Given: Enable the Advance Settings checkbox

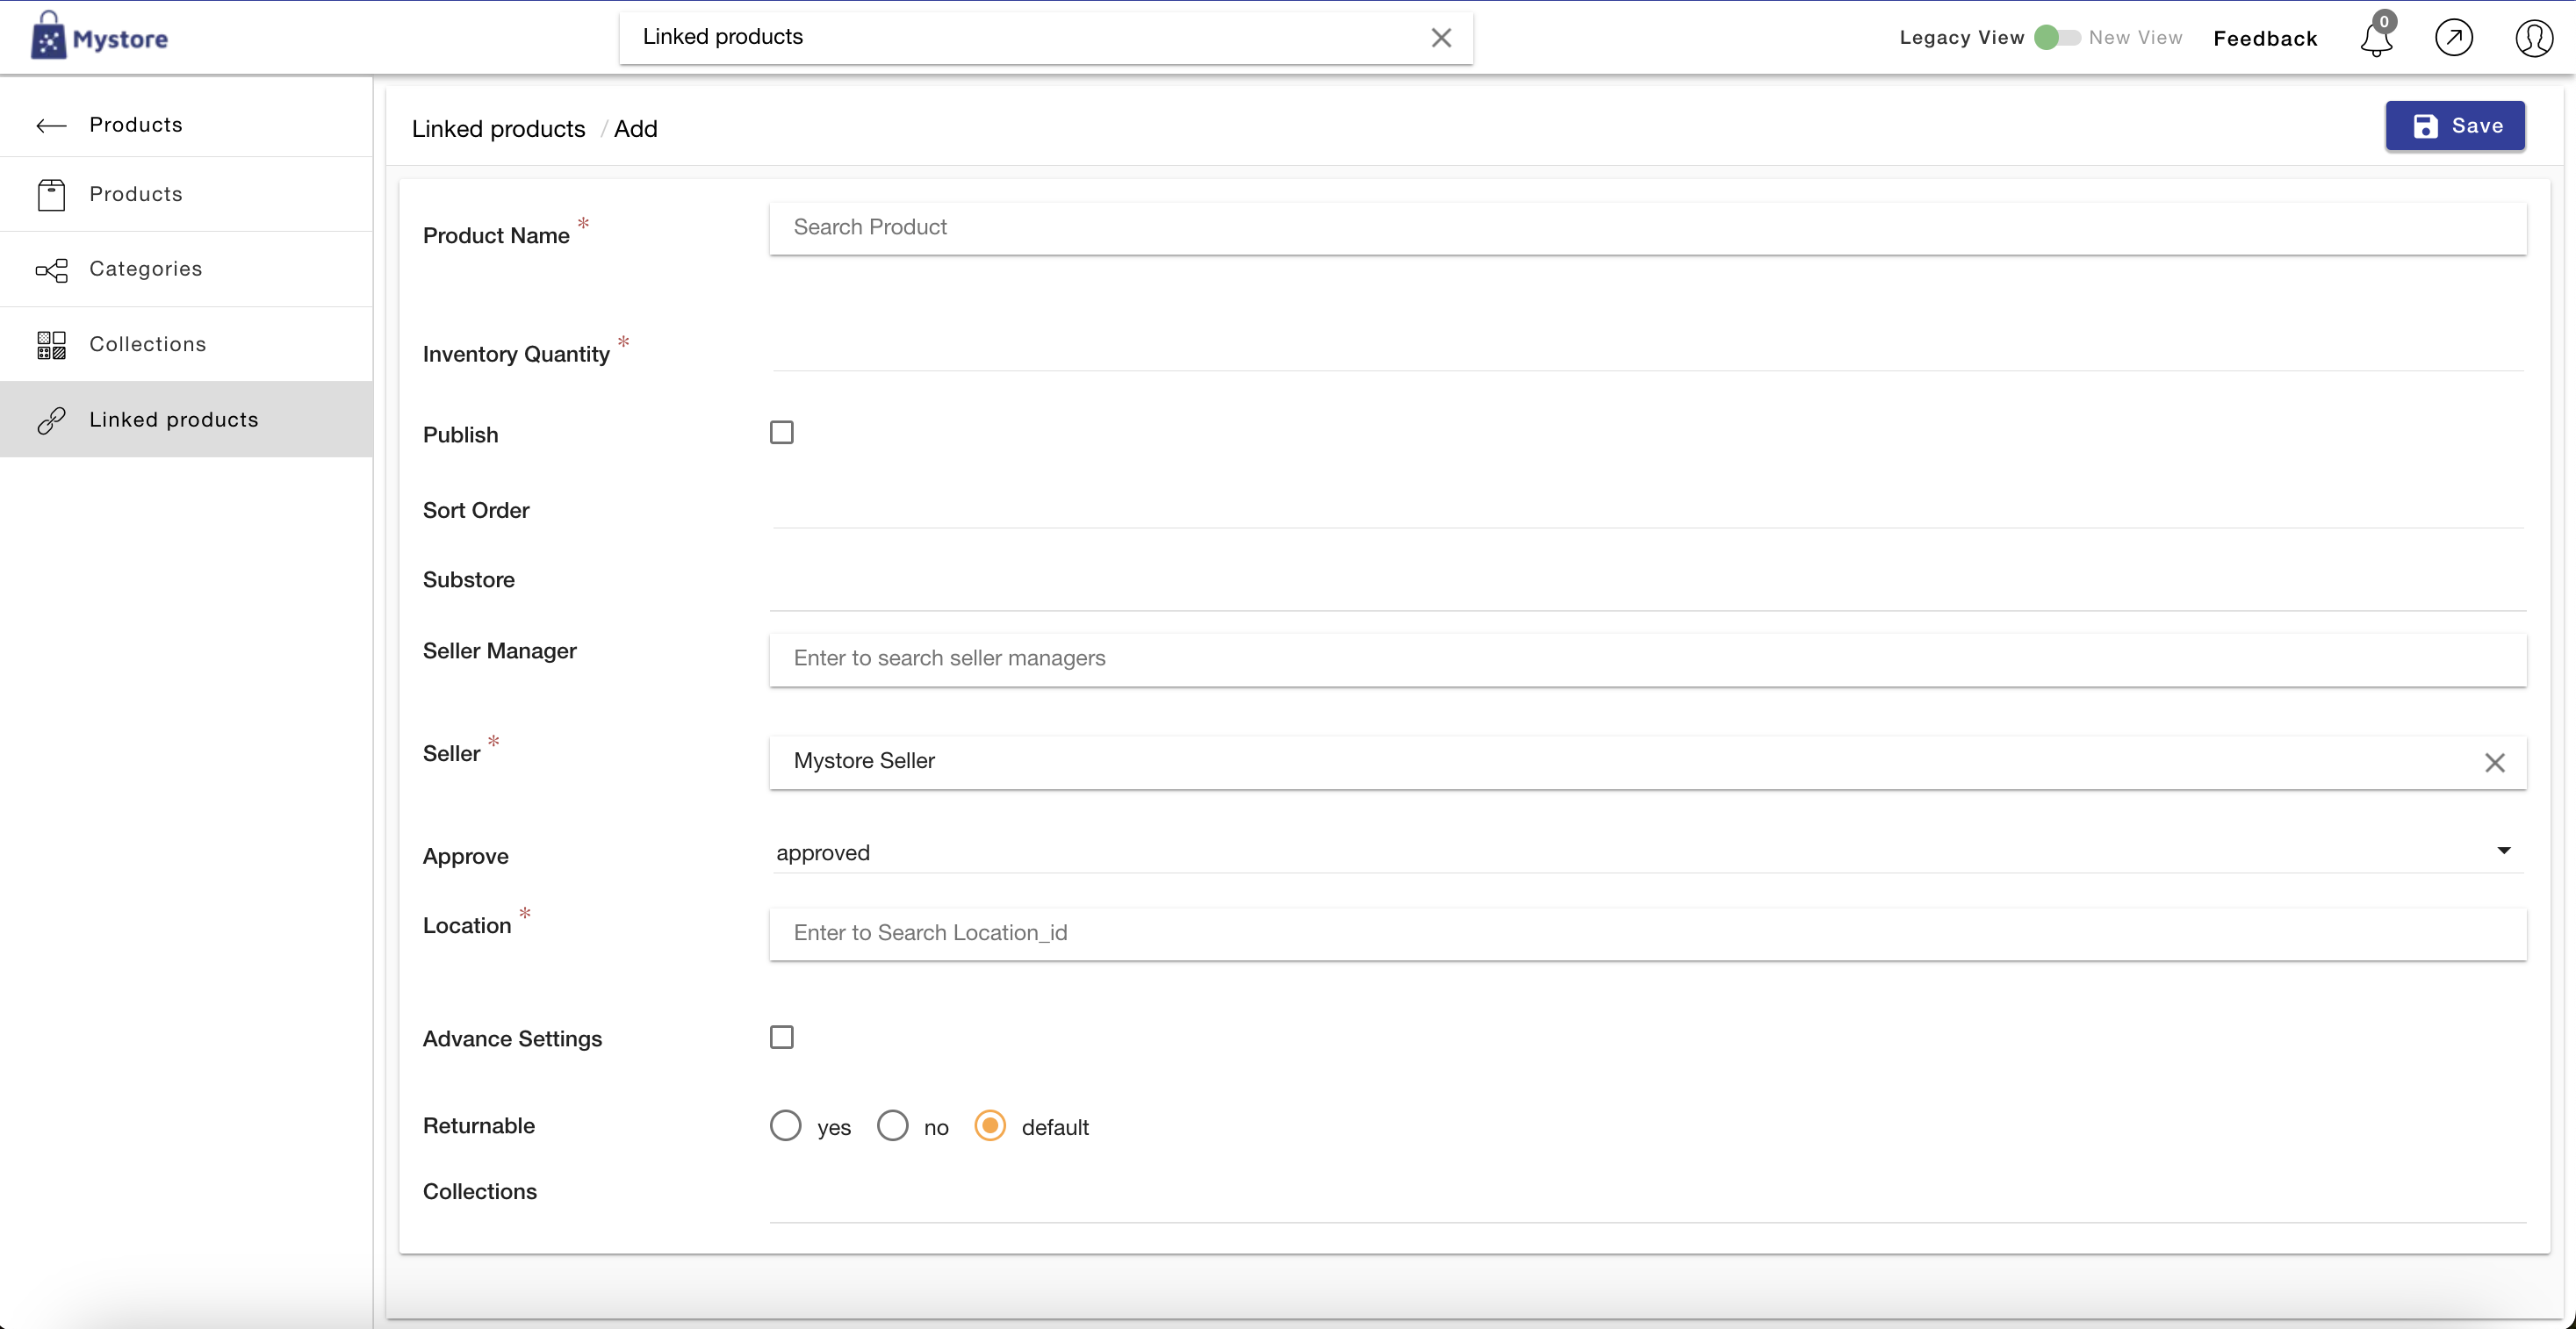Looking at the screenshot, I should (x=782, y=1037).
